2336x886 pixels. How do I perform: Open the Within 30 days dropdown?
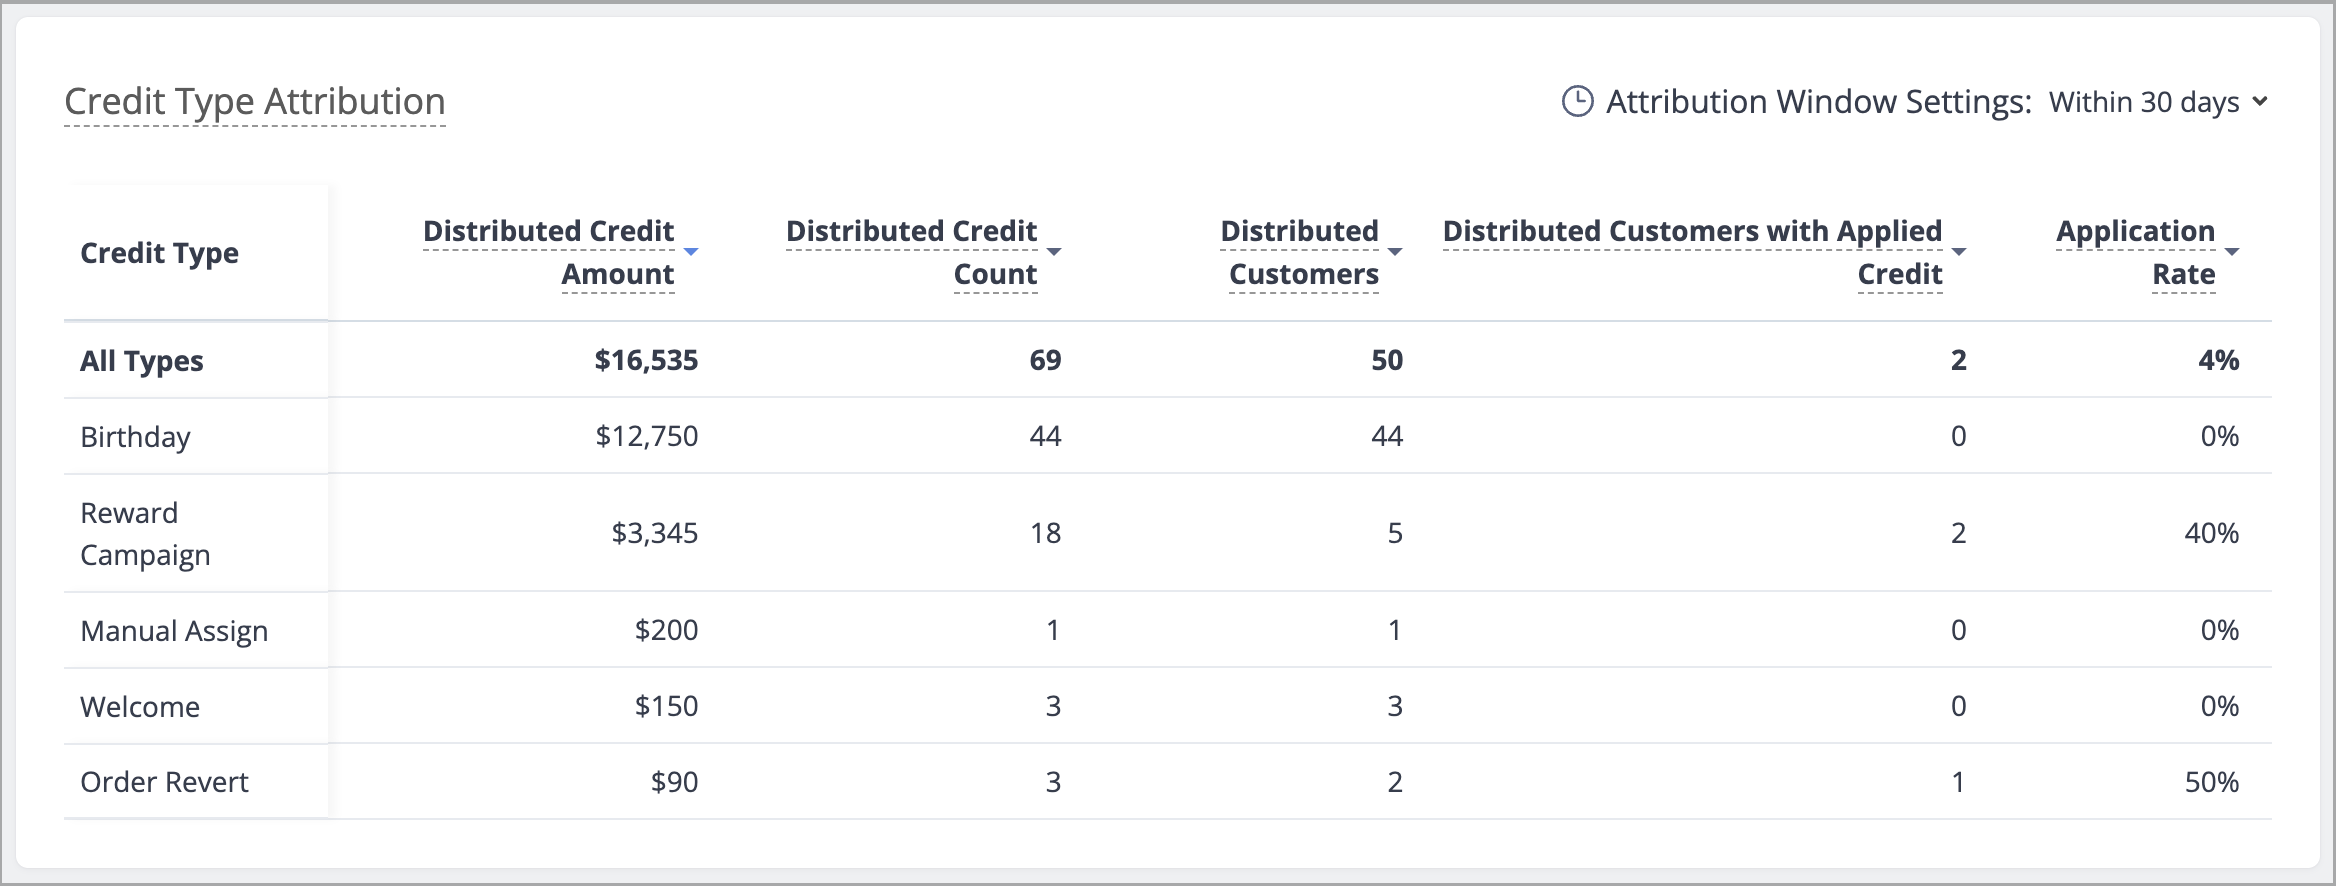click(x=2158, y=102)
